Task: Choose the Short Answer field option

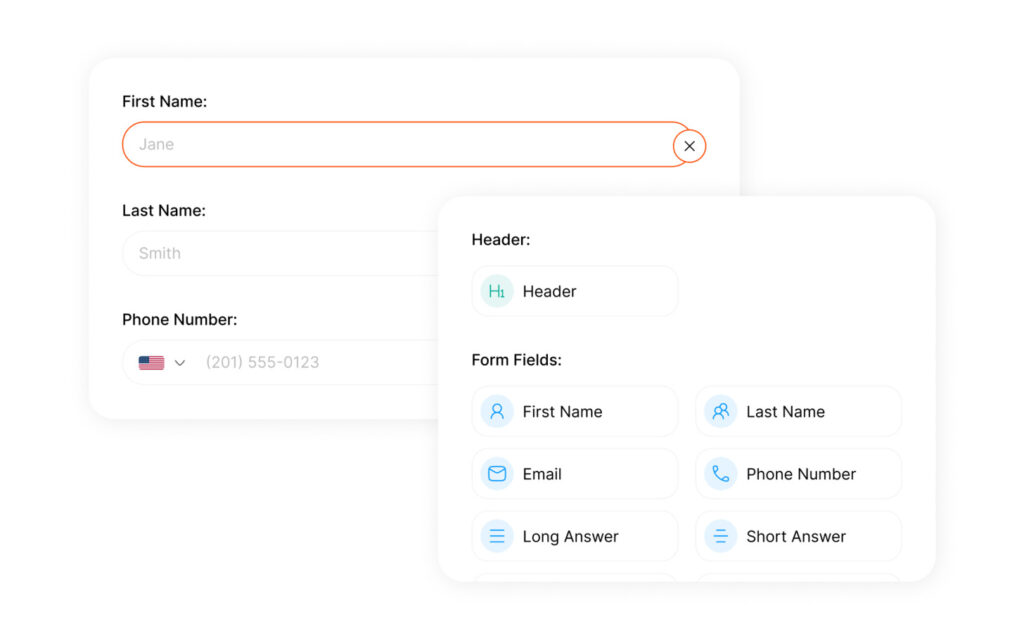Action: [x=798, y=536]
